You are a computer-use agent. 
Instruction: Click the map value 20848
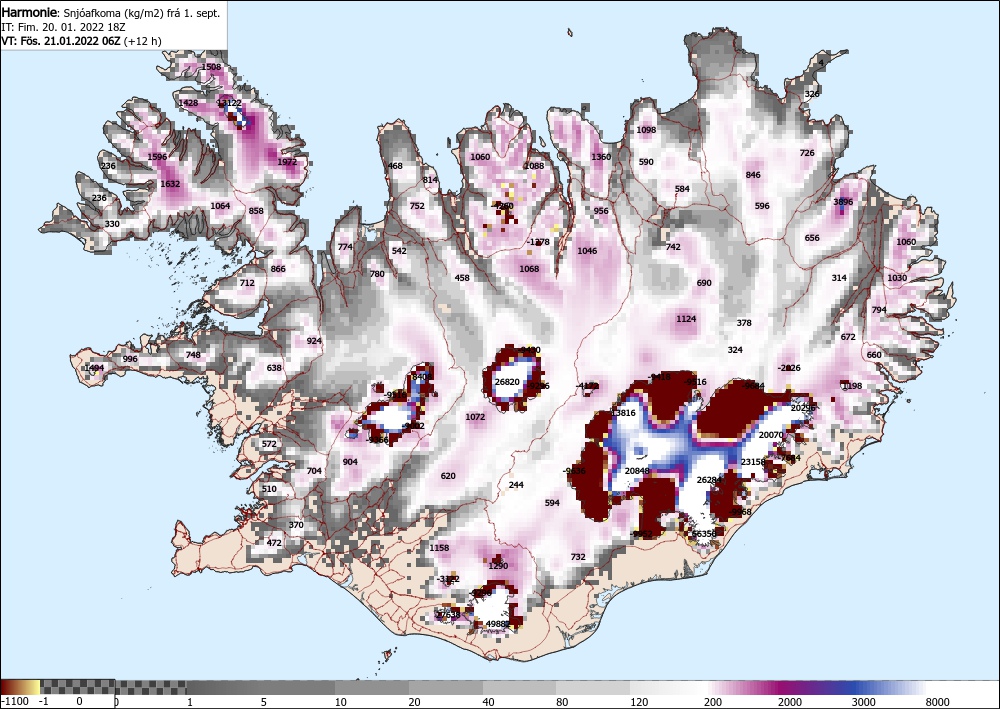(637, 471)
